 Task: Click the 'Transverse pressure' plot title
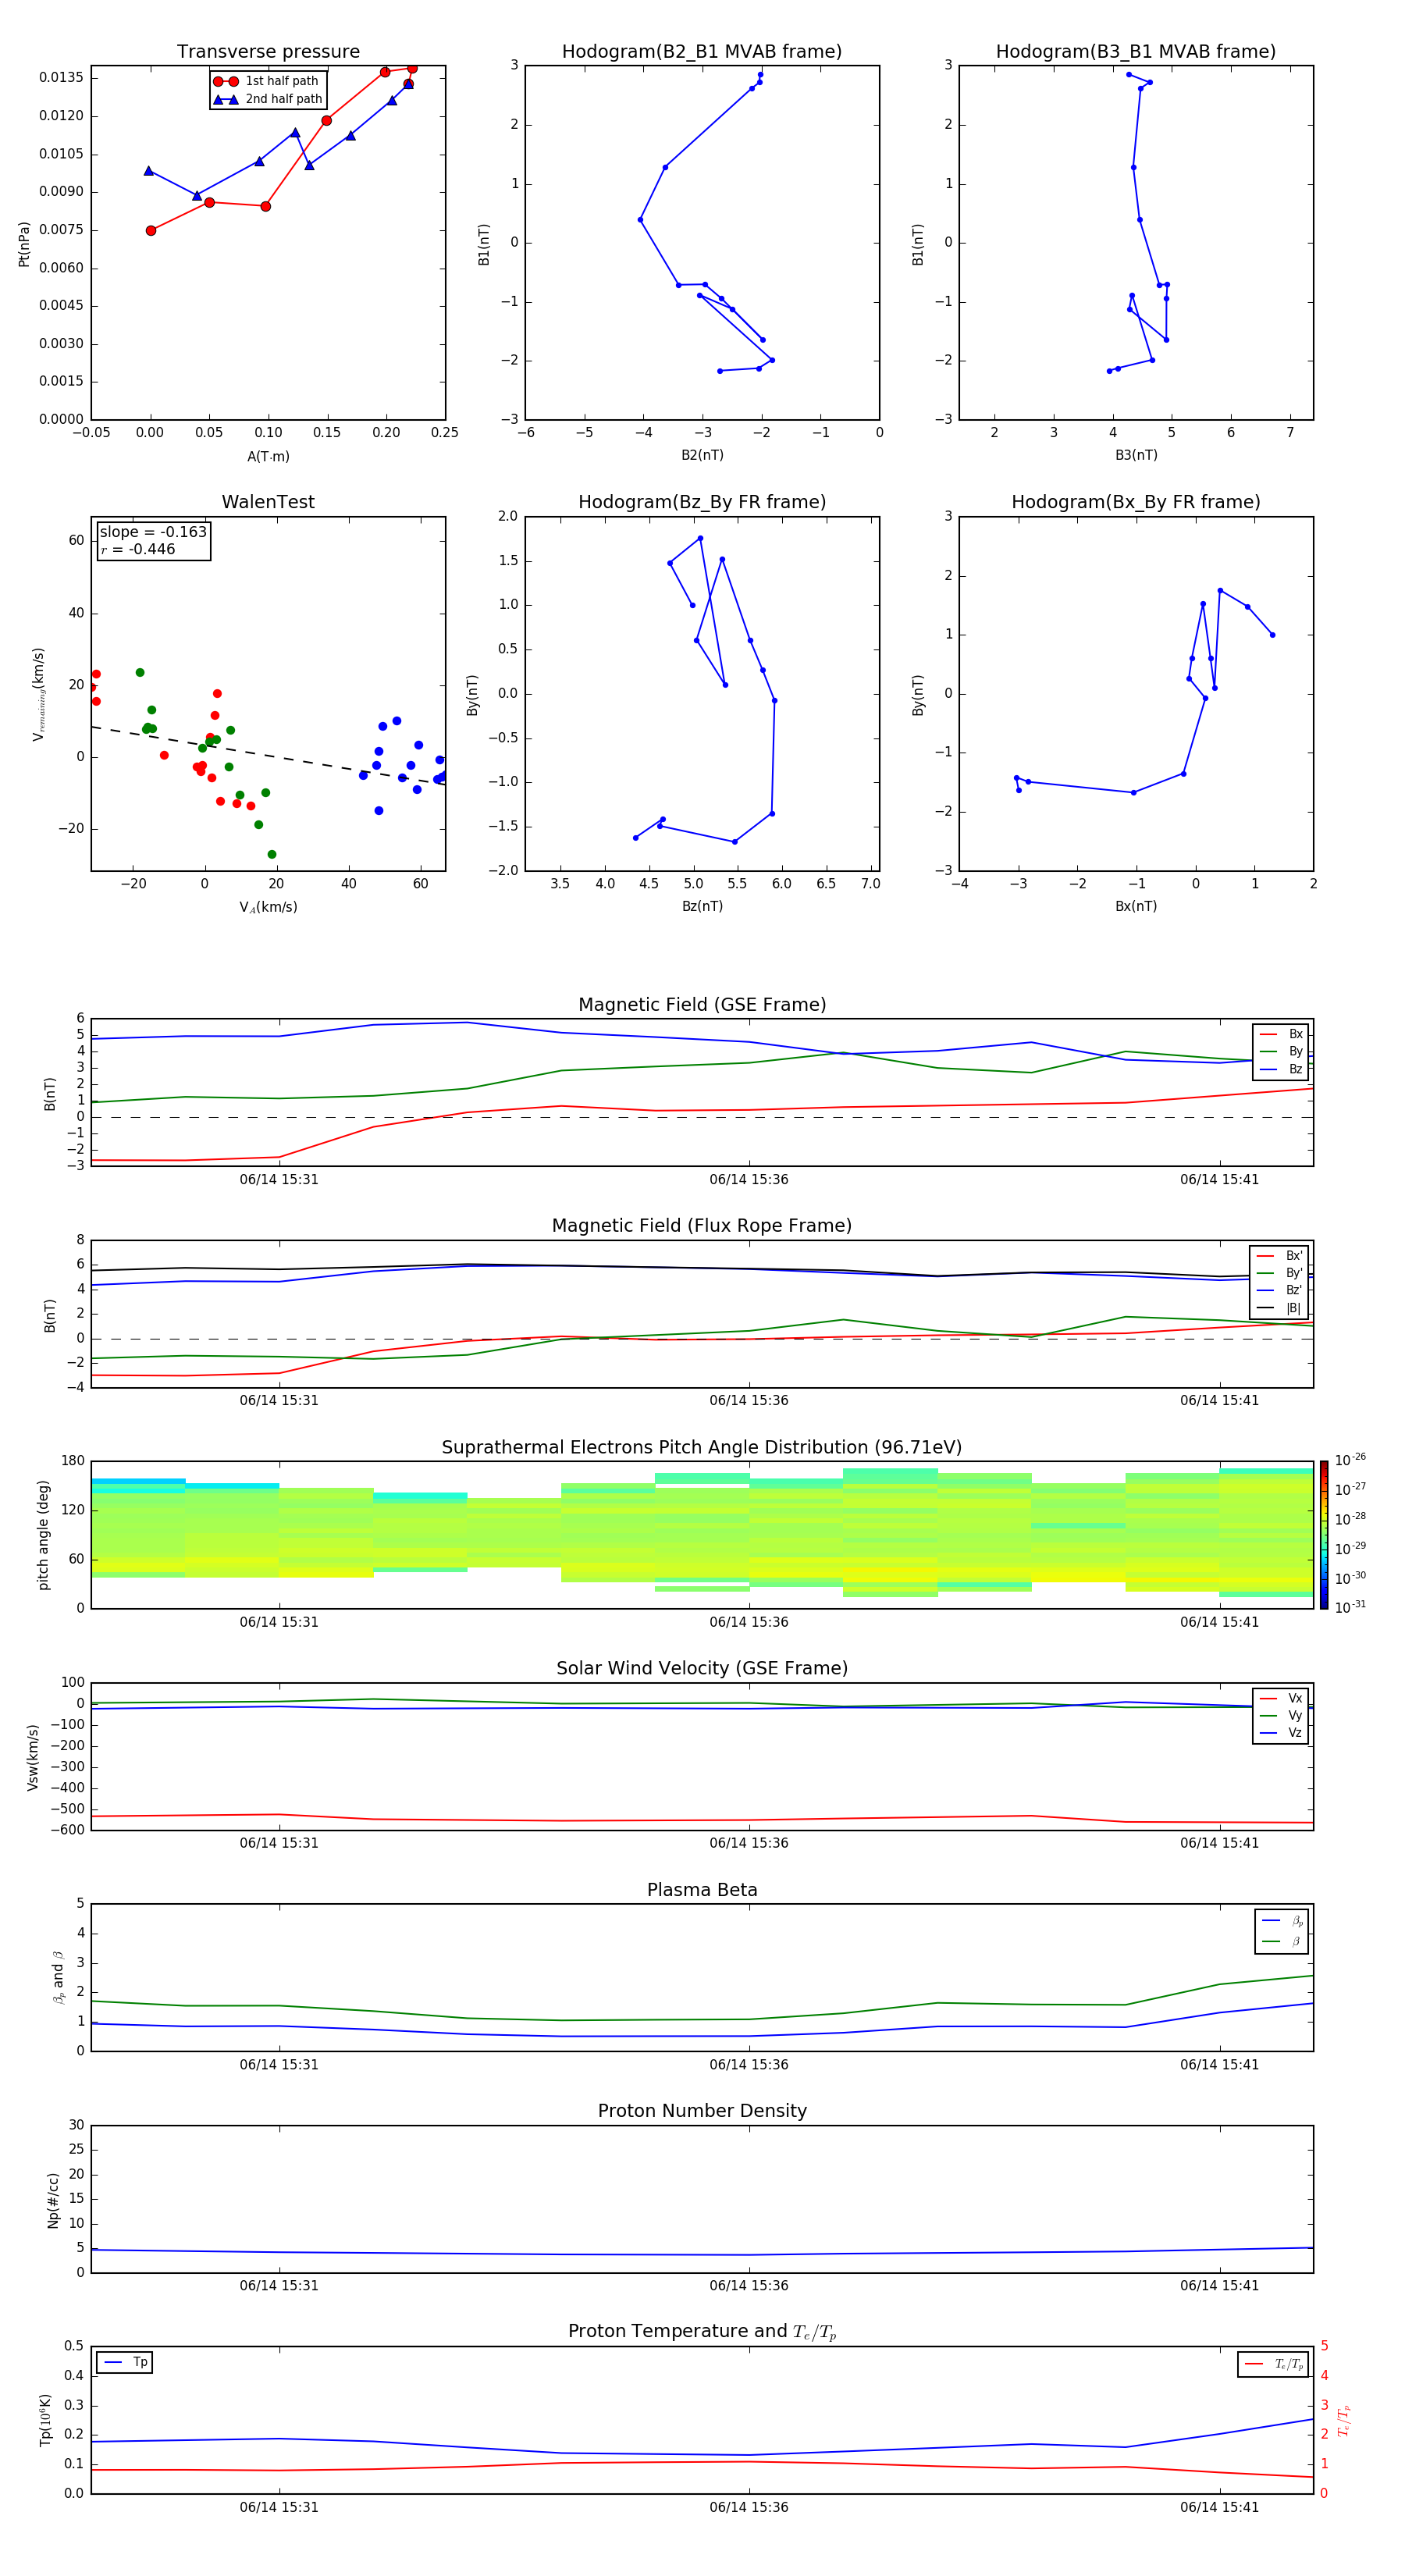point(268,52)
